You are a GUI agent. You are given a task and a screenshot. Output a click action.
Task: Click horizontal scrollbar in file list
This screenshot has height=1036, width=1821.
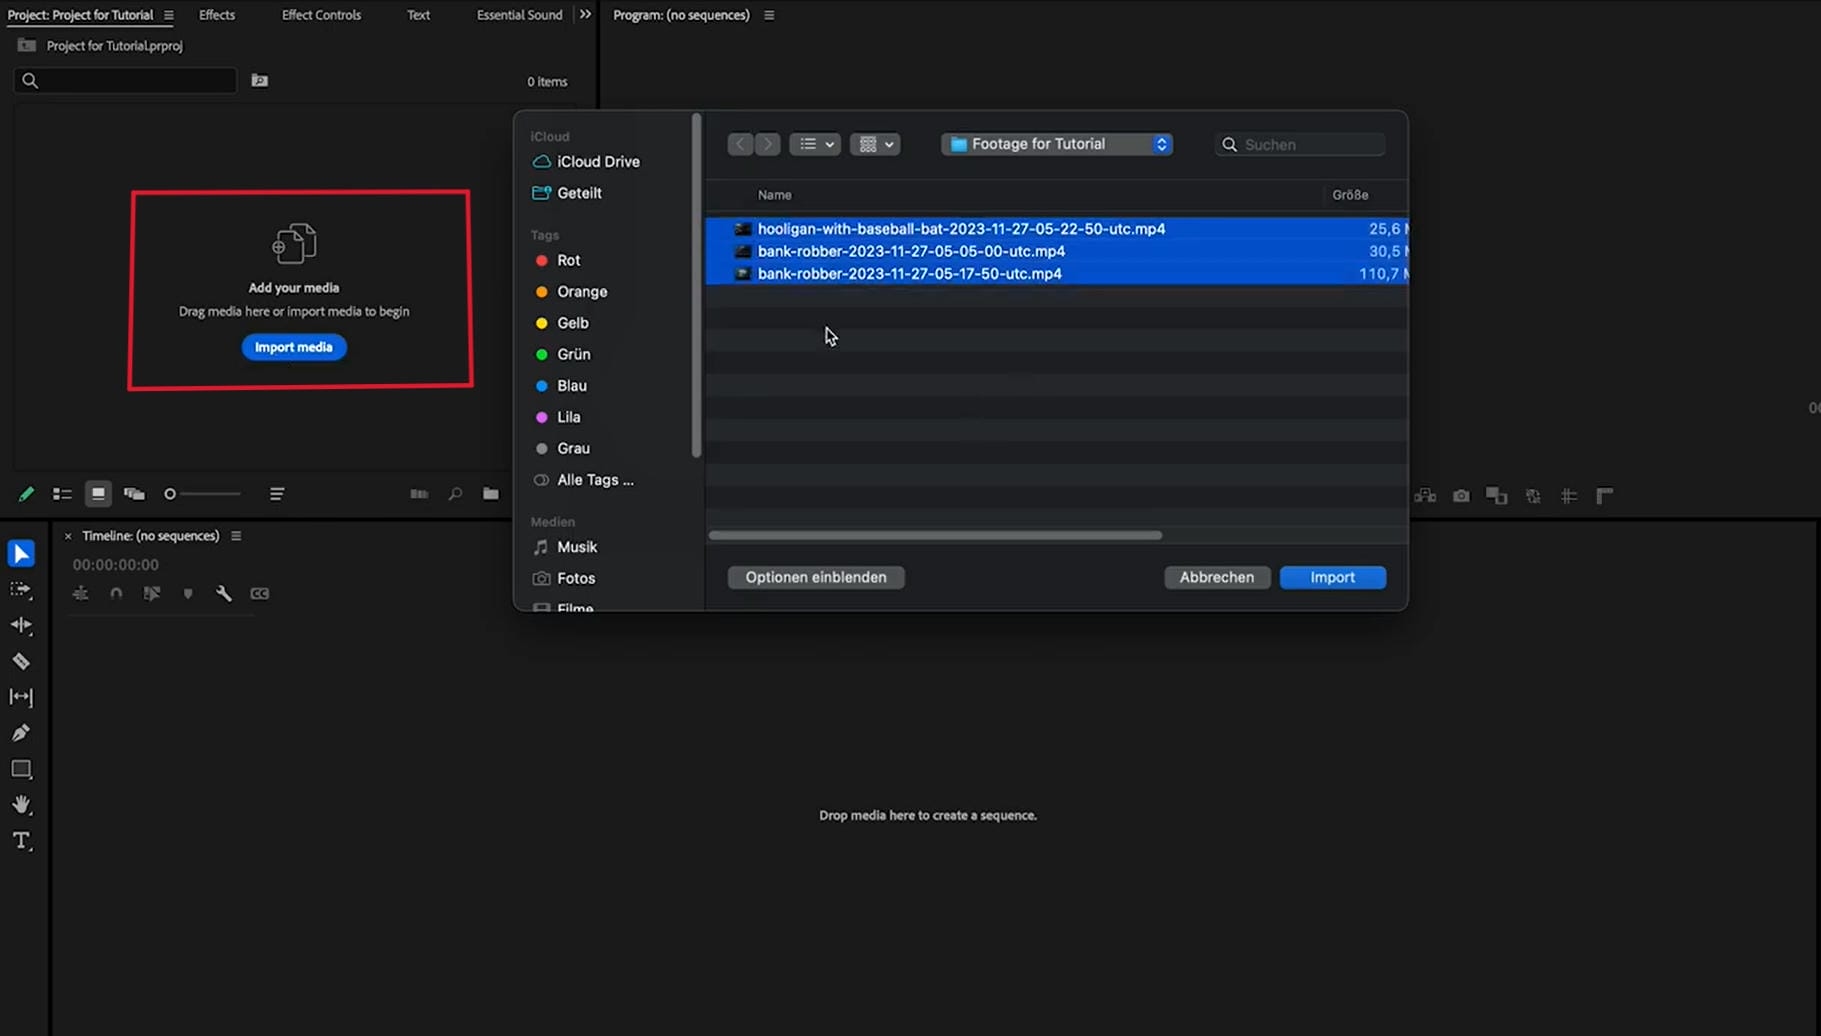935,535
